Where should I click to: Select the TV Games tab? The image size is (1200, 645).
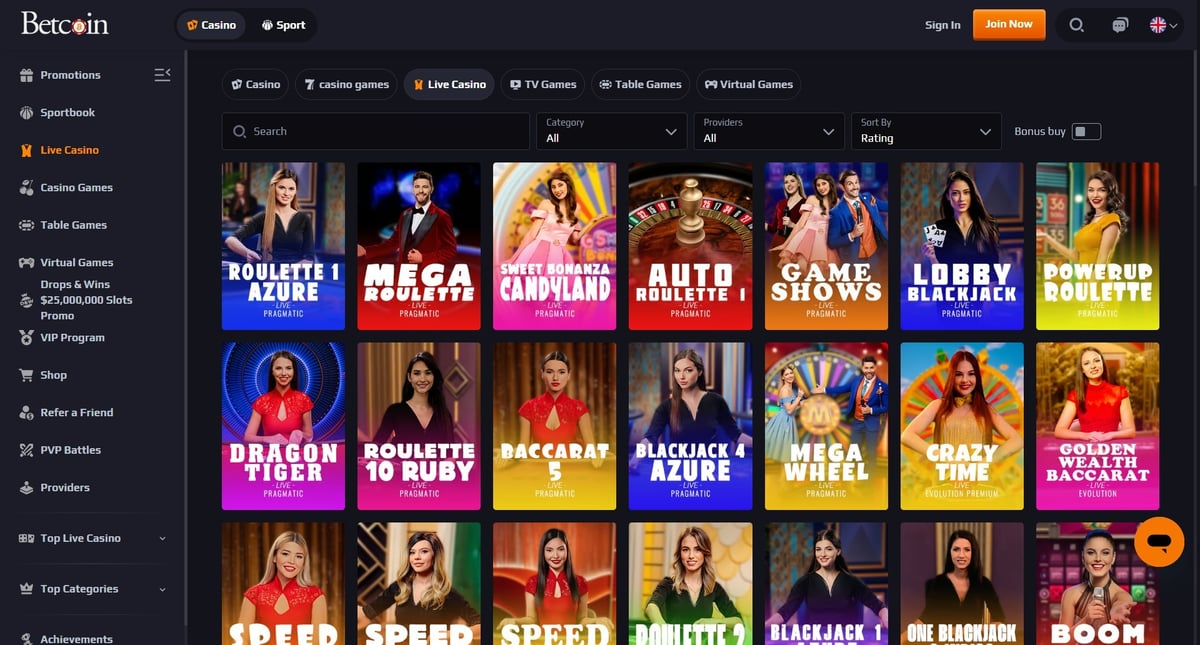(543, 85)
